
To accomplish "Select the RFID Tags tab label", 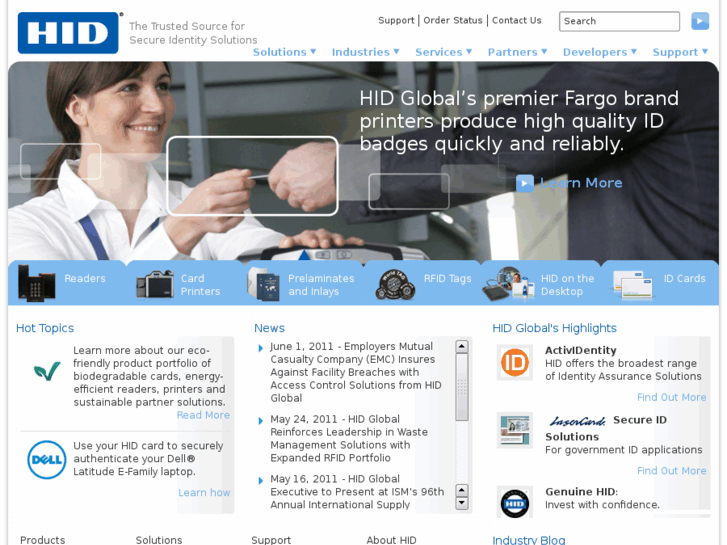I will (447, 278).
